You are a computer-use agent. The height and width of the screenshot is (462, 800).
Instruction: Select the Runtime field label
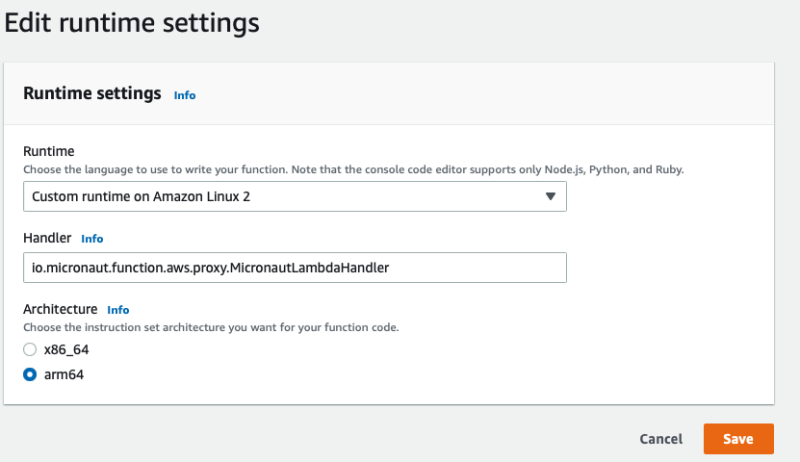[48, 151]
